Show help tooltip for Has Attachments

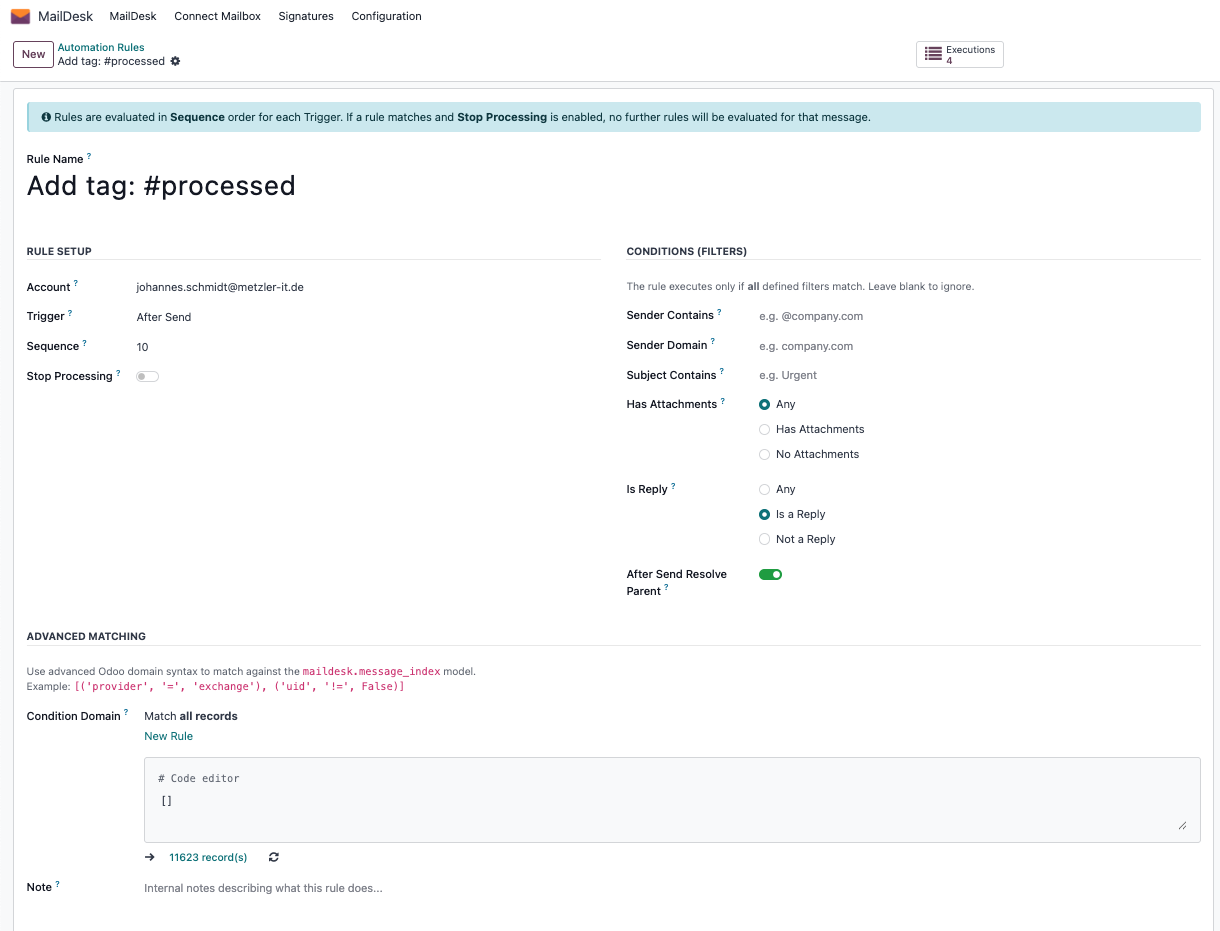[x=723, y=401]
